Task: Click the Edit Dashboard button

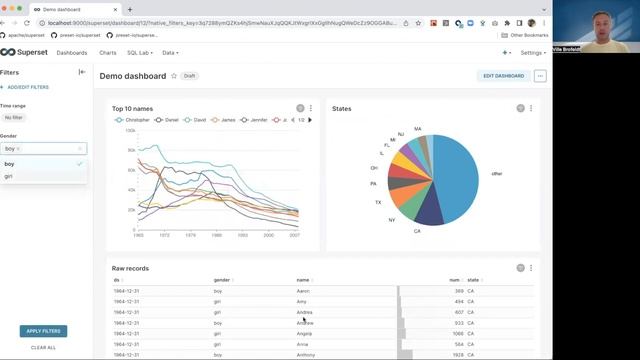Action: tap(504, 76)
